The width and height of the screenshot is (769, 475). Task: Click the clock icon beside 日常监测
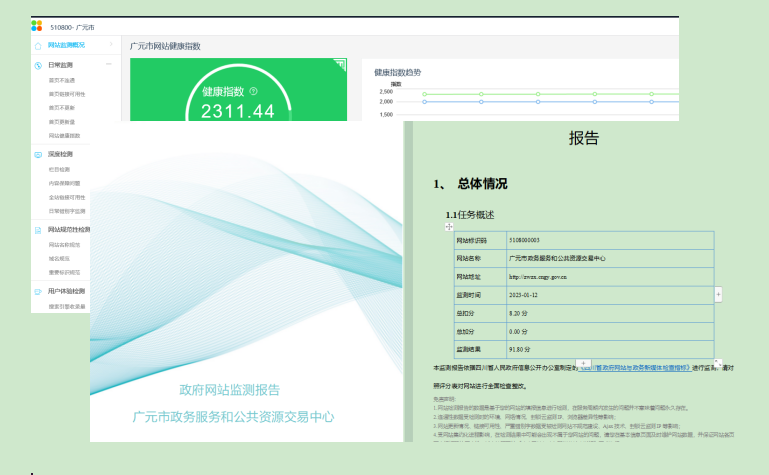click(38, 66)
